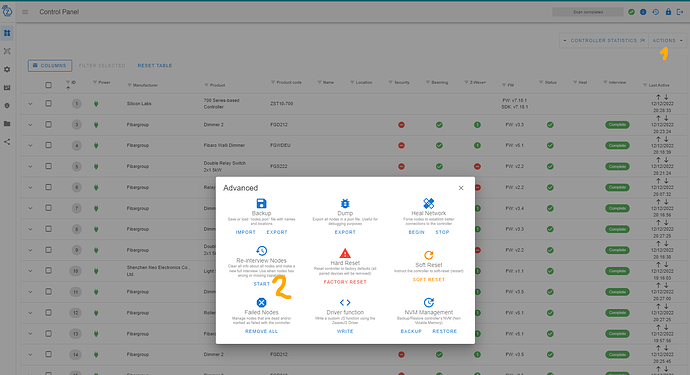Click the Soft Reset refresh icon
Viewport: 690px width, 375px height.
(429, 255)
